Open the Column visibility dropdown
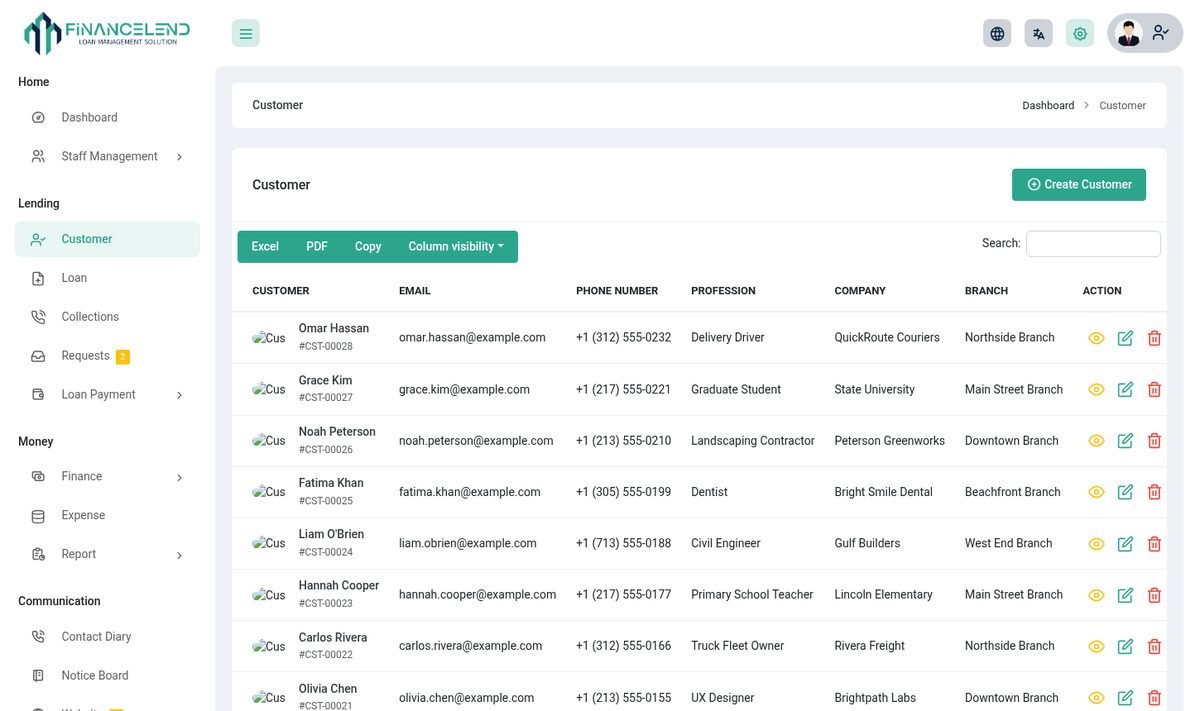 (456, 247)
